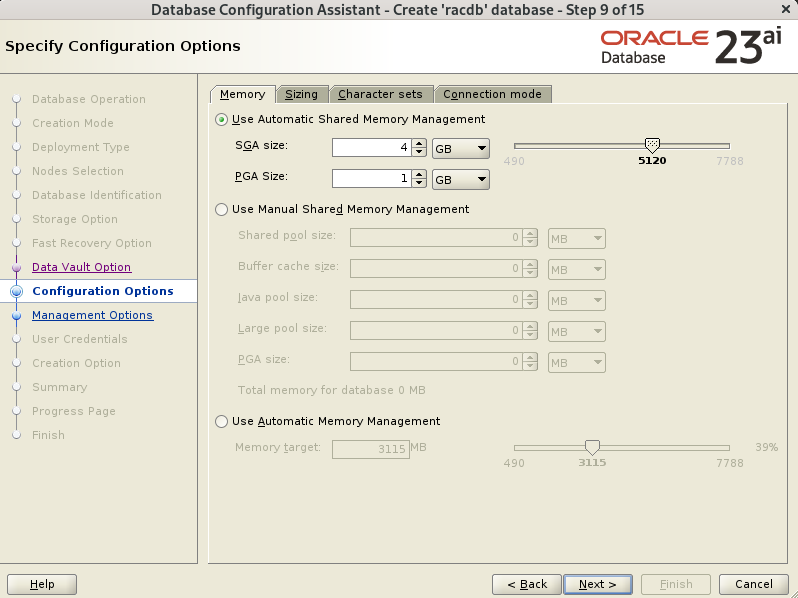Open the Shared pool size MB dropdown

coord(577,239)
